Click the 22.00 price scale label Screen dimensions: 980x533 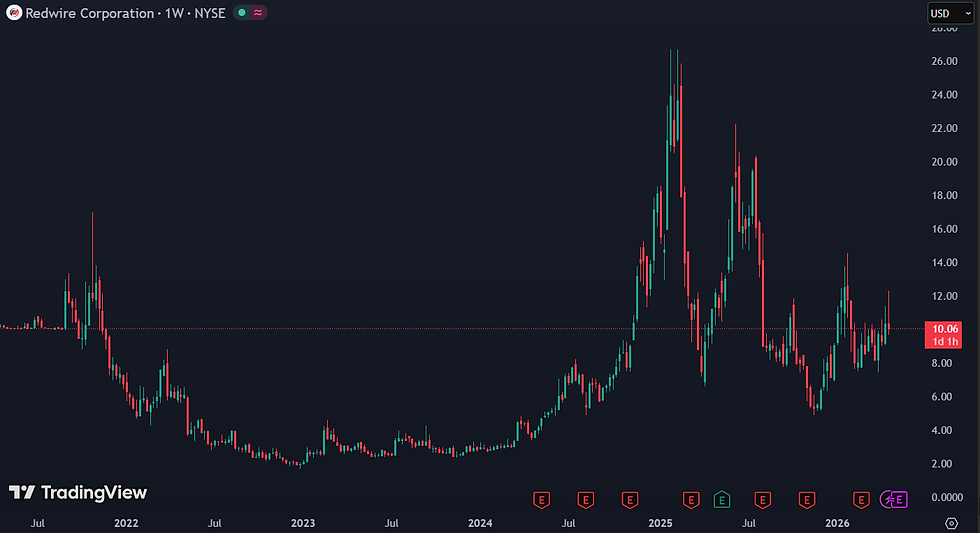944,128
